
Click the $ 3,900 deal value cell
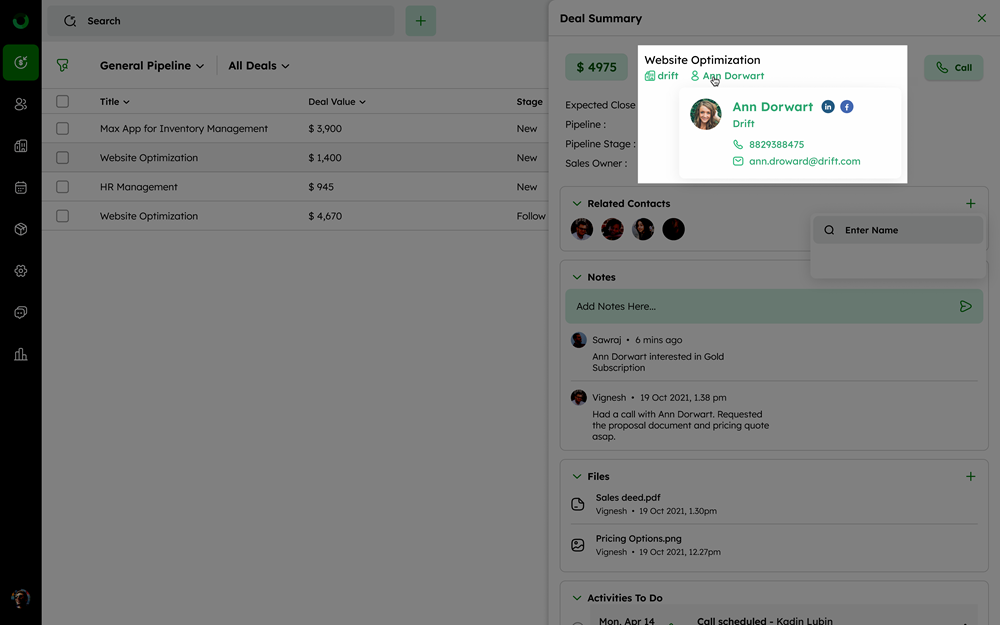pyautogui.click(x=325, y=129)
